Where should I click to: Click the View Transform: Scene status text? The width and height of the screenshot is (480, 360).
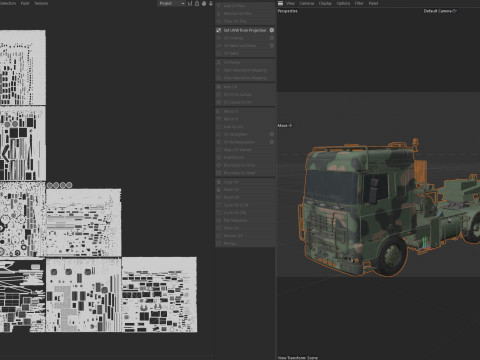tap(298, 358)
